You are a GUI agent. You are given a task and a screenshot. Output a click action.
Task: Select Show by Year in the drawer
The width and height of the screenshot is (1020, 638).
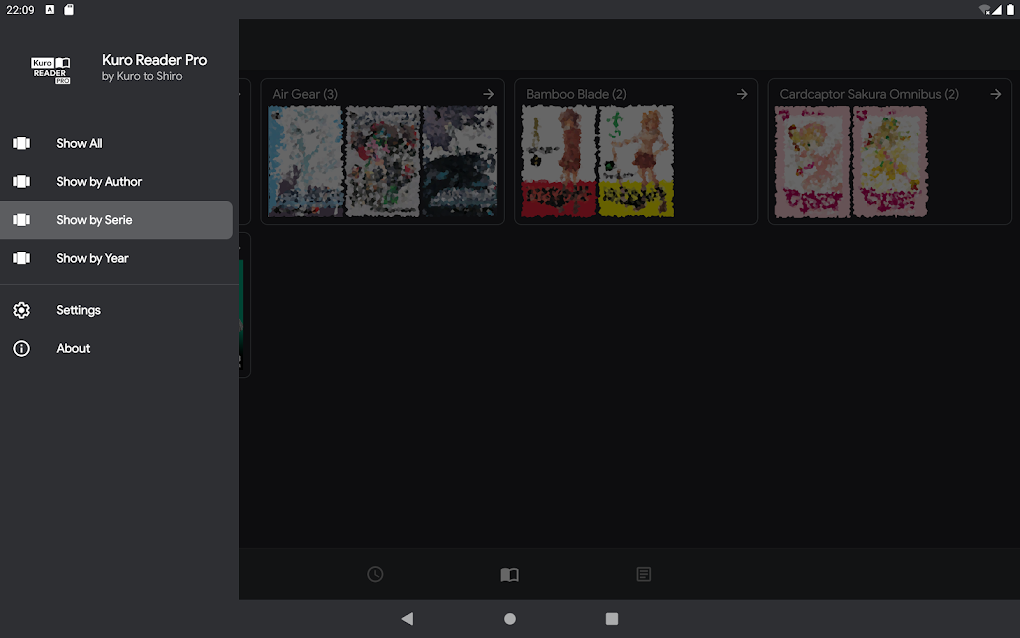click(92, 258)
